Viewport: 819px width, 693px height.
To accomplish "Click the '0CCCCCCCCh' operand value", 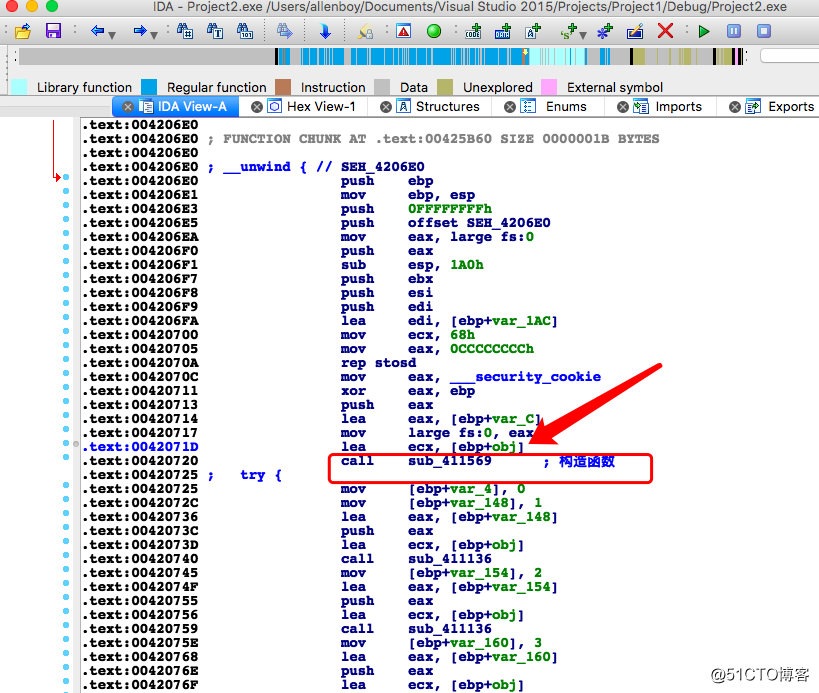I will tap(492, 348).
